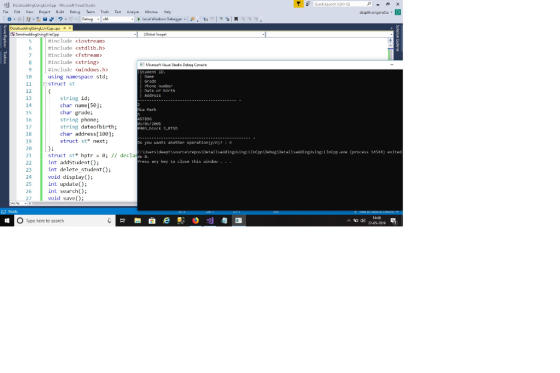This screenshot has width=560, height=373.
Task: Open the Windows Start menu
Action: pos(7,221)
